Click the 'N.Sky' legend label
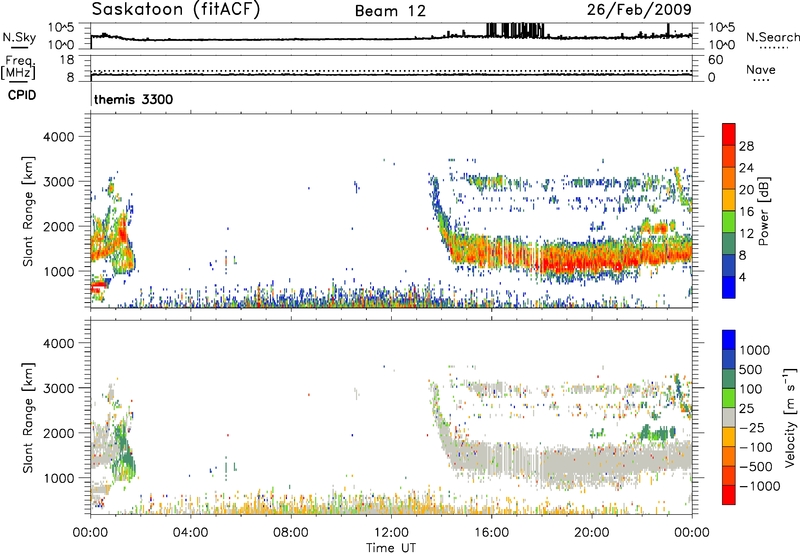Image resolution: width=800 pixels, height=554 pixels. pos(19,37)
